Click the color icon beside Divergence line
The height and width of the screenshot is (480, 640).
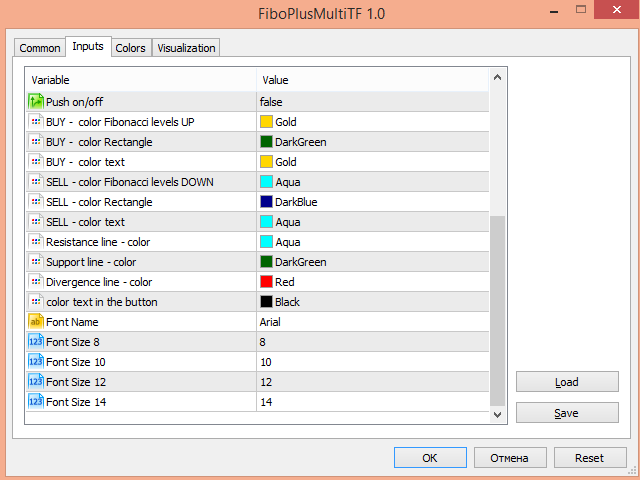(x=36, y=282)
